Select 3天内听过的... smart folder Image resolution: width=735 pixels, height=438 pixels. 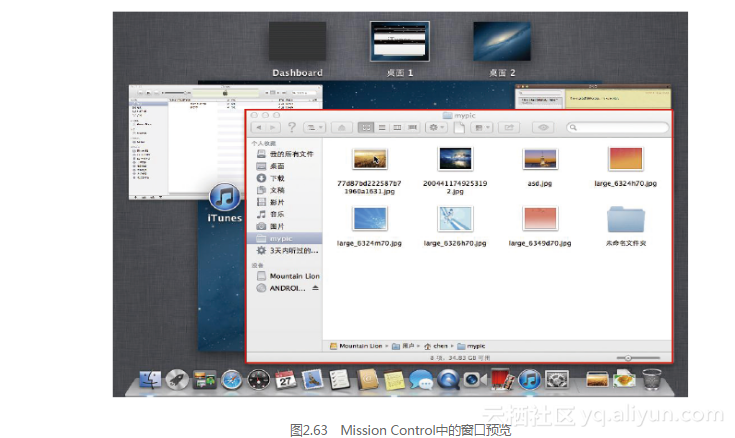(x=285, y=250)
